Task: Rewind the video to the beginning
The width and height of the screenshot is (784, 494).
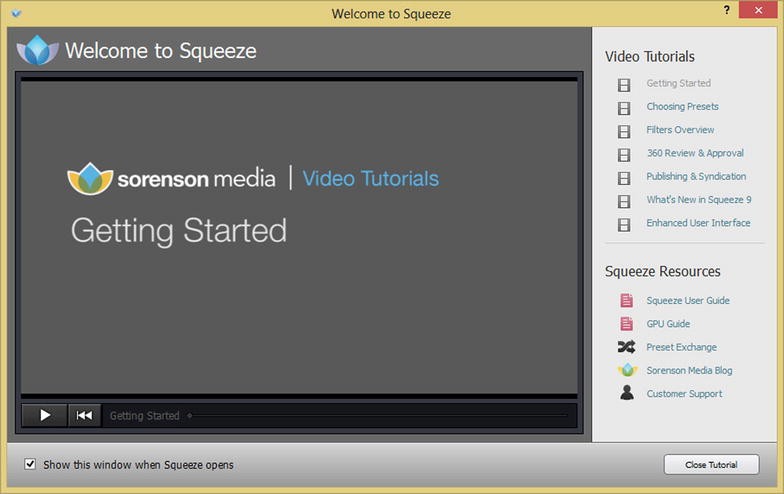Action: point(84,415)
